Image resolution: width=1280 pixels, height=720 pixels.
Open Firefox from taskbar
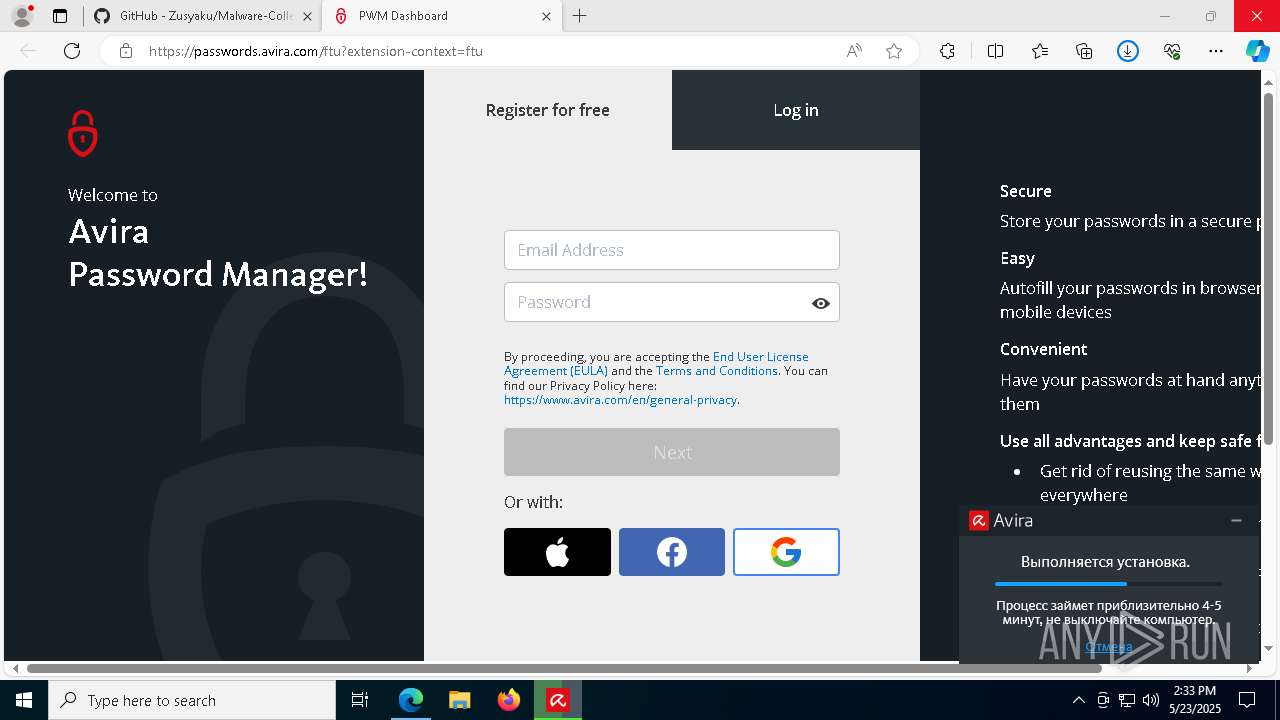point(509,700)
